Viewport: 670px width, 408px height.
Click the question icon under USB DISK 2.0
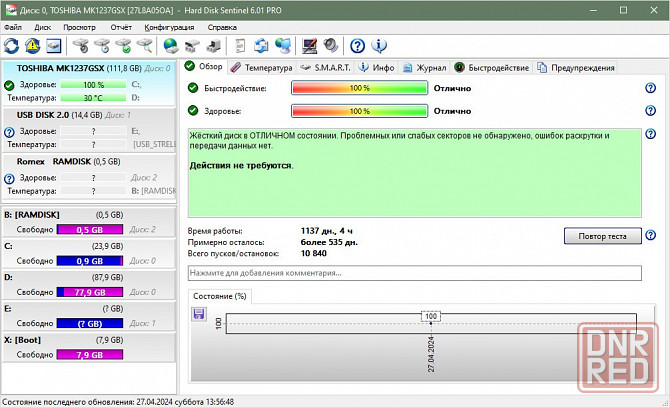9,132
